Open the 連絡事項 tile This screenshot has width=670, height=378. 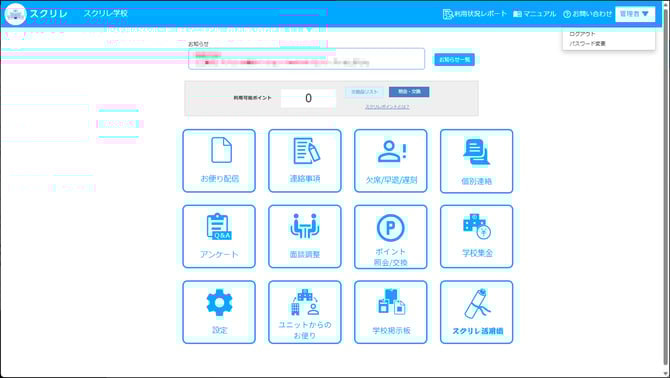pyautogui.click(x=305, y=161)
